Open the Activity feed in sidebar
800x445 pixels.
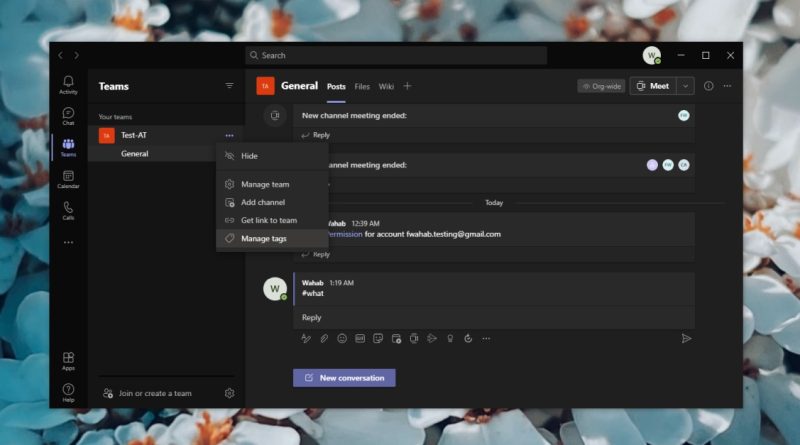(x=68, y=85)
